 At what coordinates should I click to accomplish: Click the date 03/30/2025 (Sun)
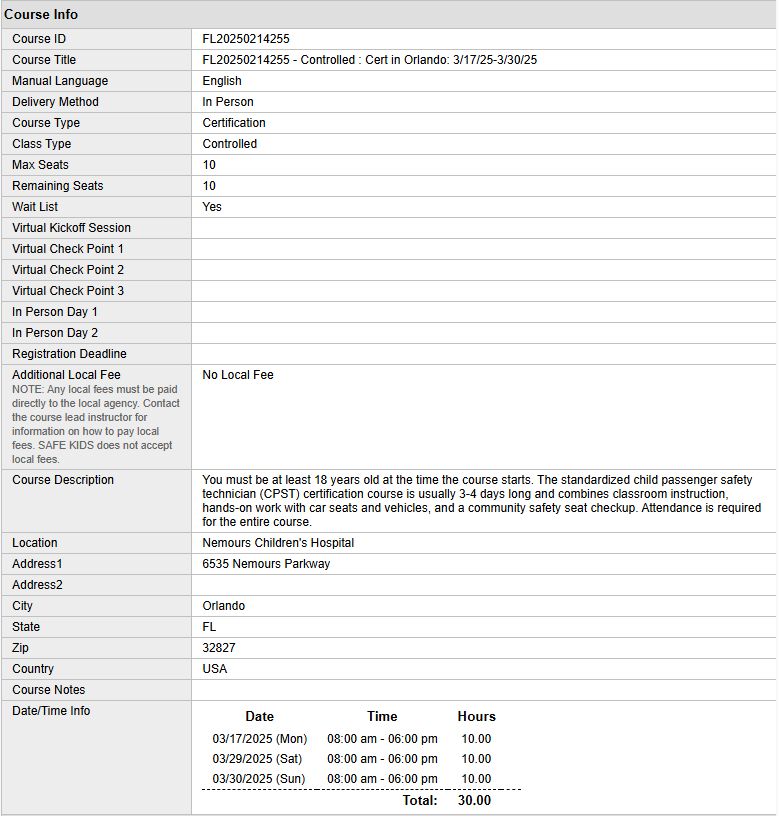tap(259, 779)
